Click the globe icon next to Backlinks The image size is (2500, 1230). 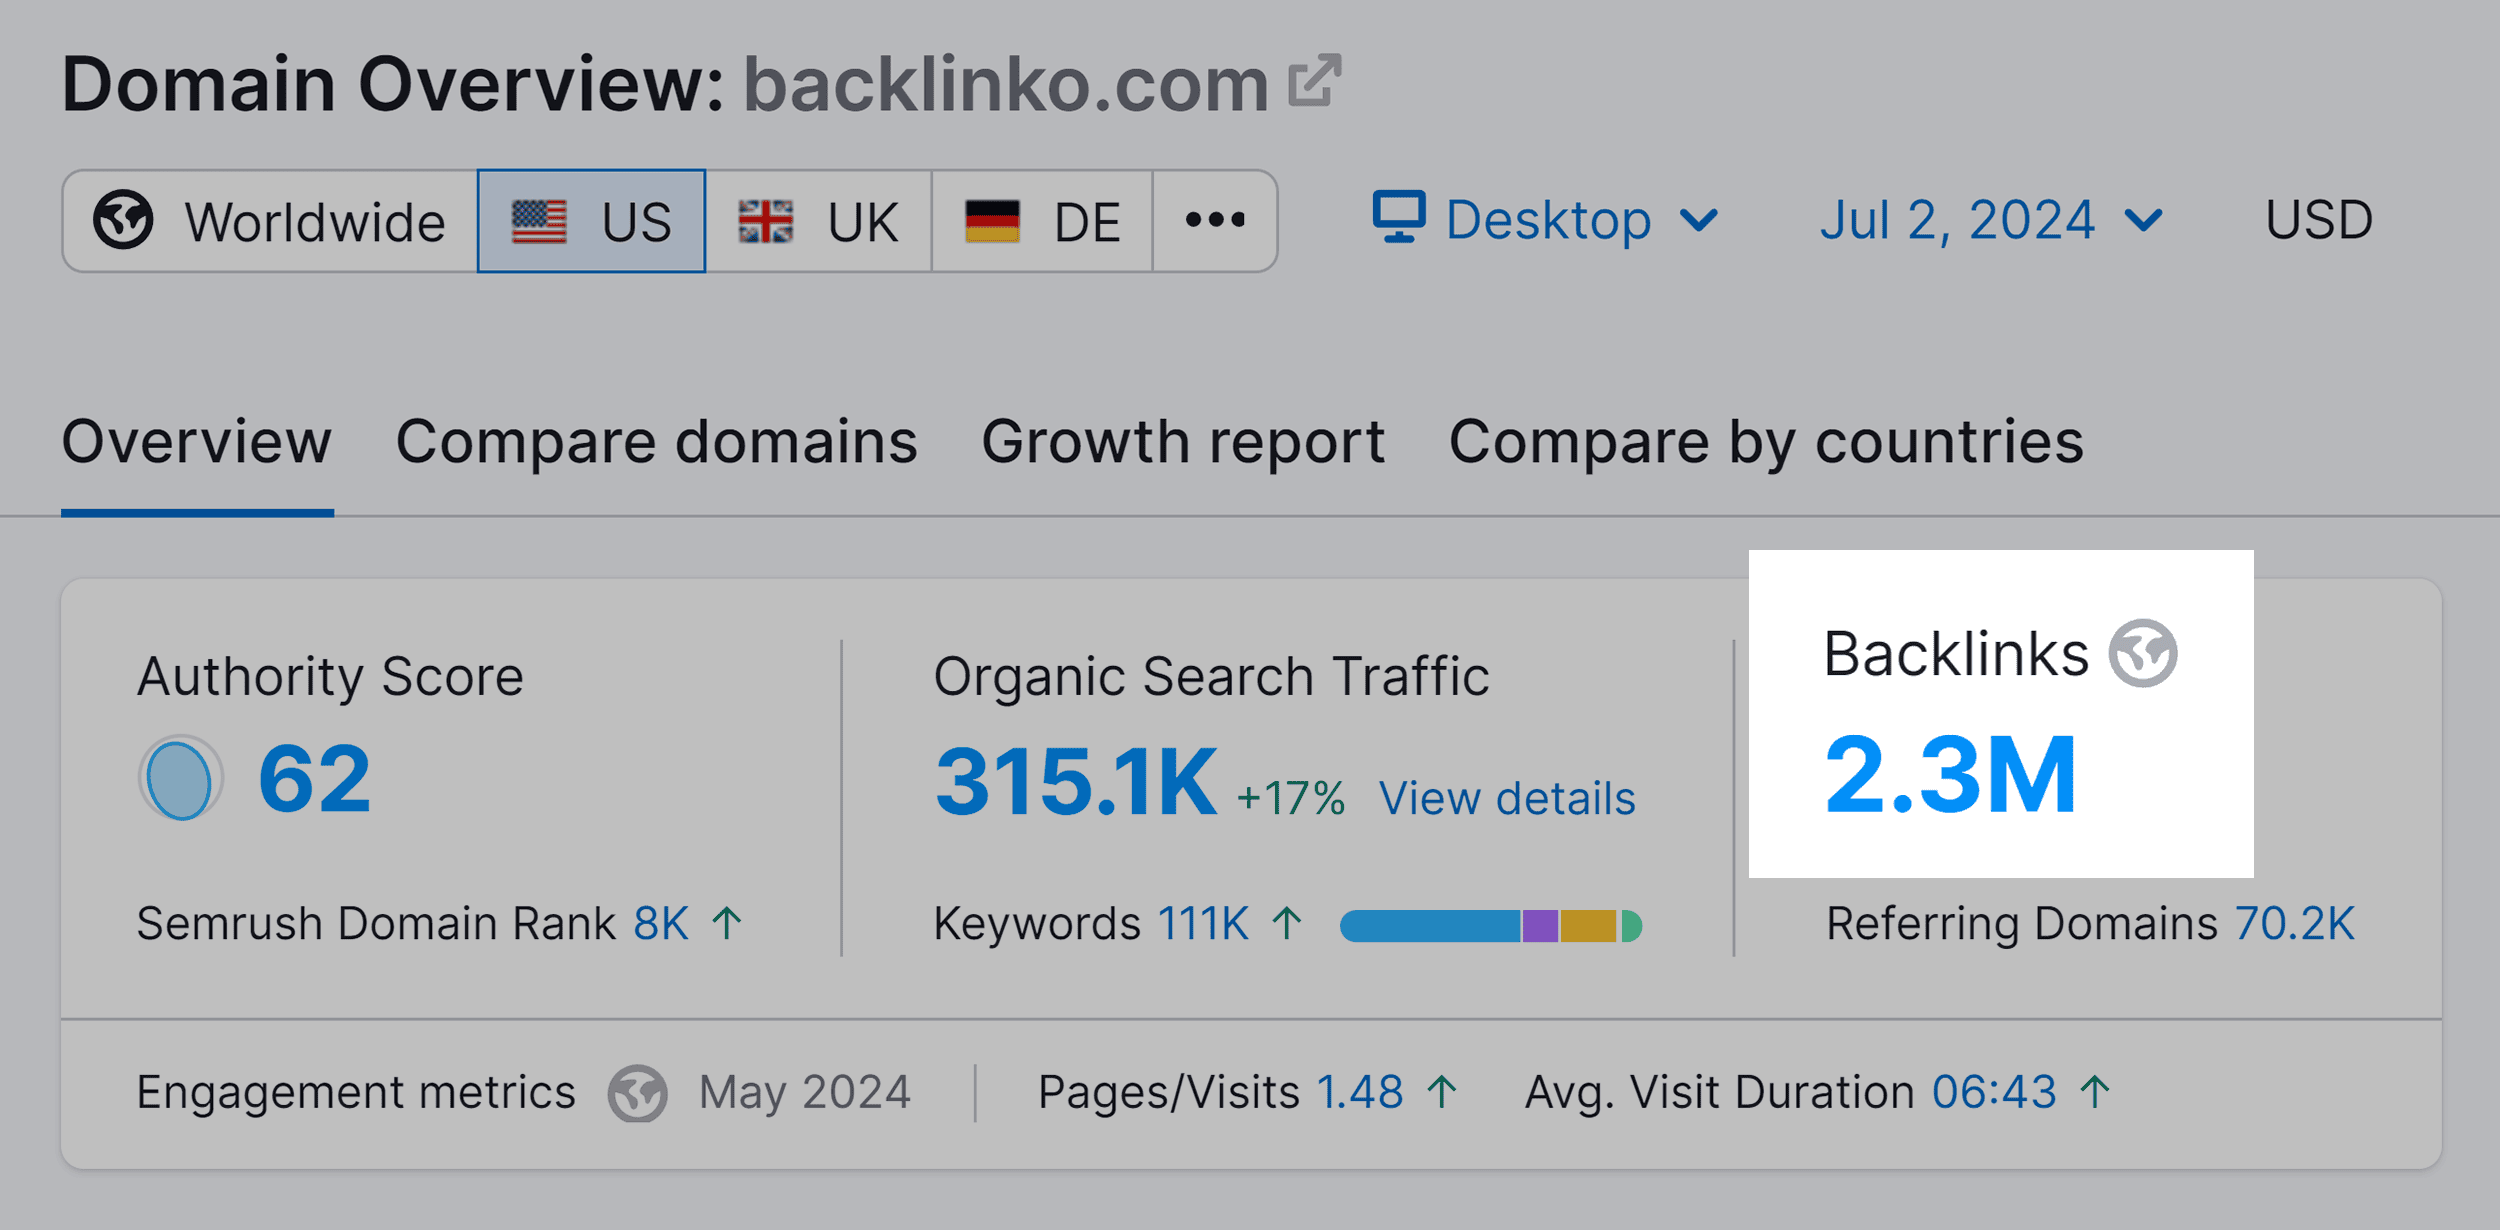[2146, 655]
